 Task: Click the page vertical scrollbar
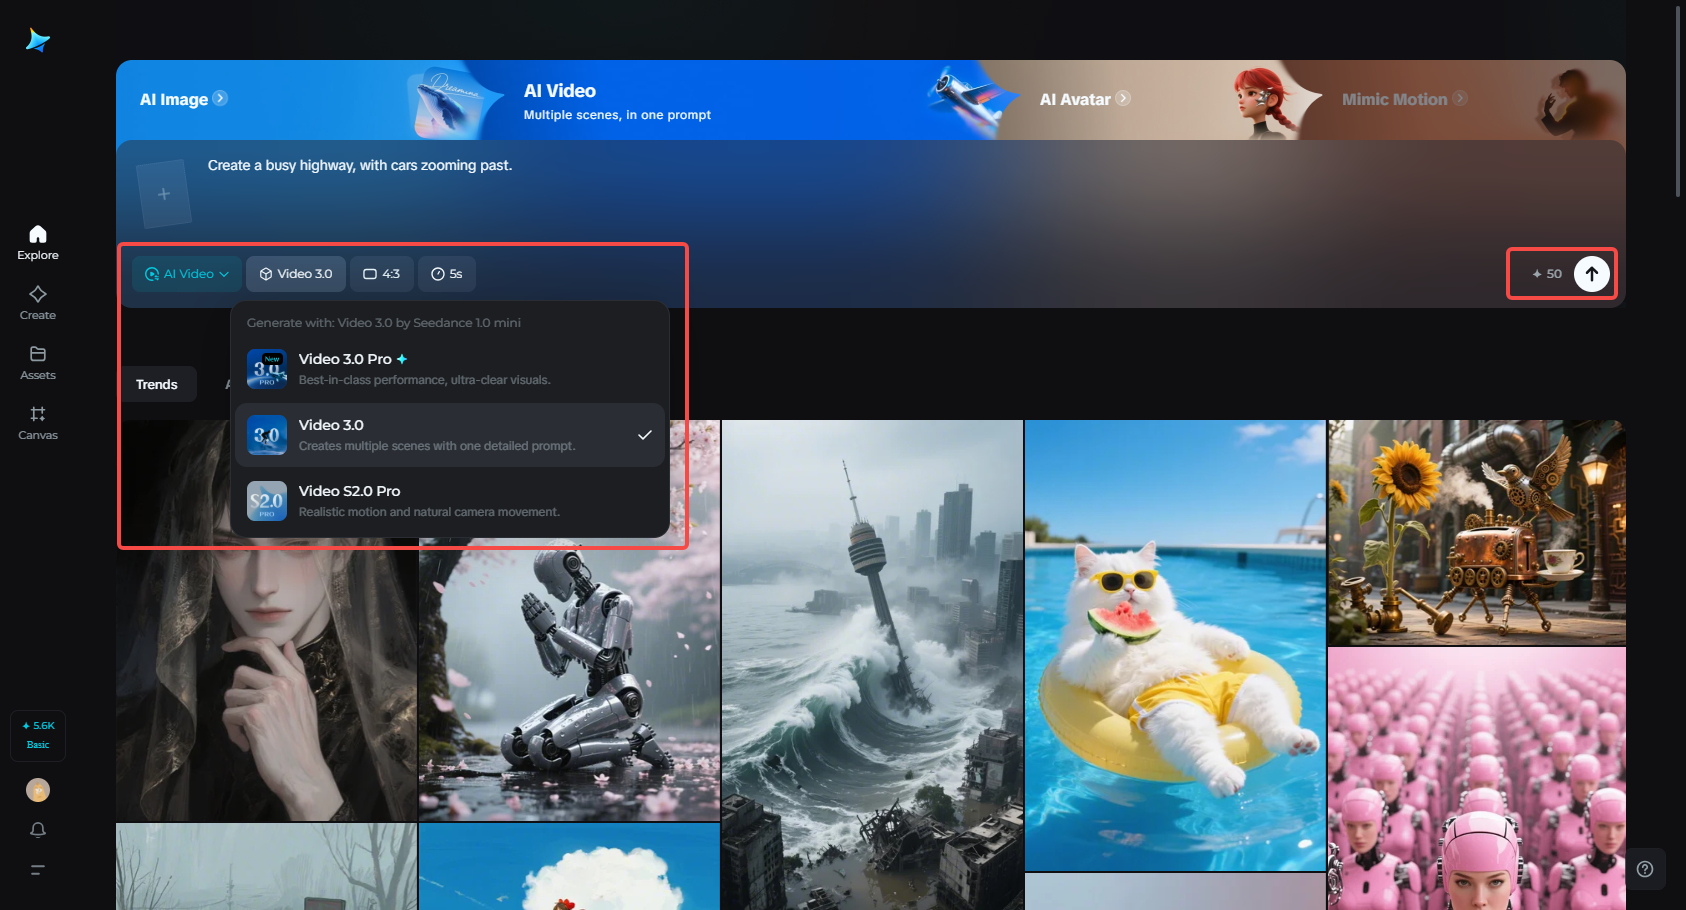[1679, 100]
